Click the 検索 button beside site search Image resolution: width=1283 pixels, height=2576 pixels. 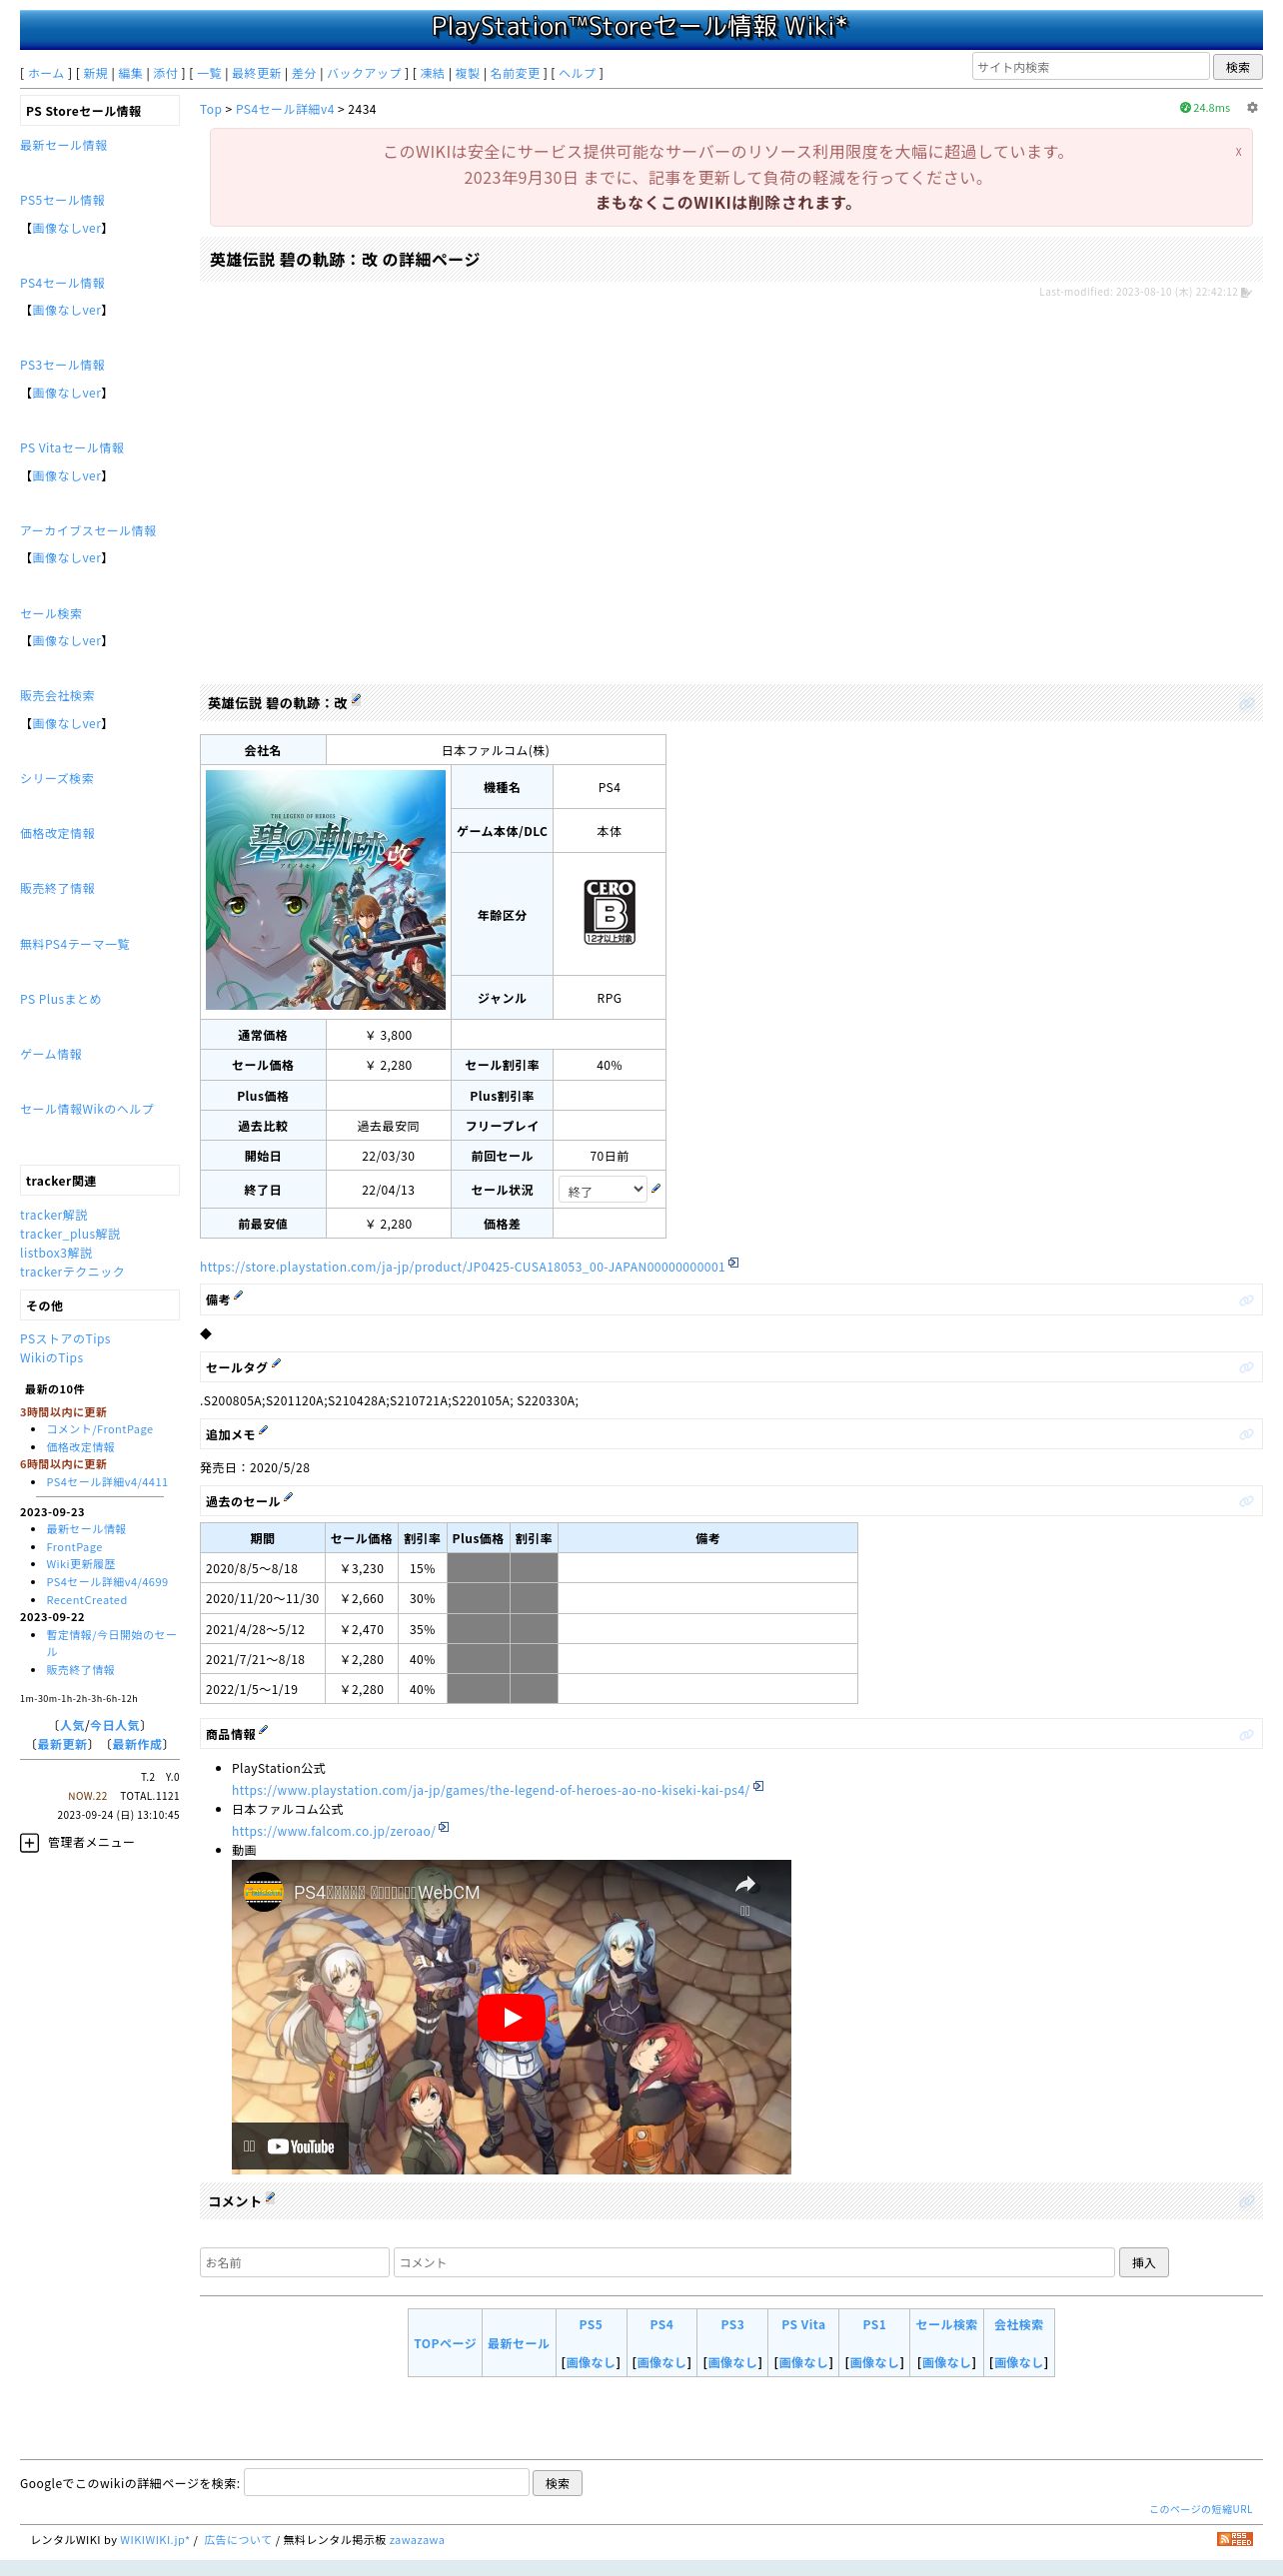1237,67
